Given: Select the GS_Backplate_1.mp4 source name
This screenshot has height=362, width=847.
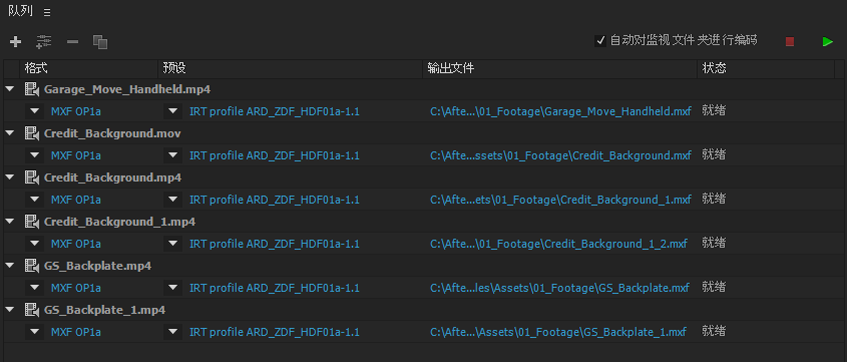Looking at the screenshot, I should (x=105, y=311).
